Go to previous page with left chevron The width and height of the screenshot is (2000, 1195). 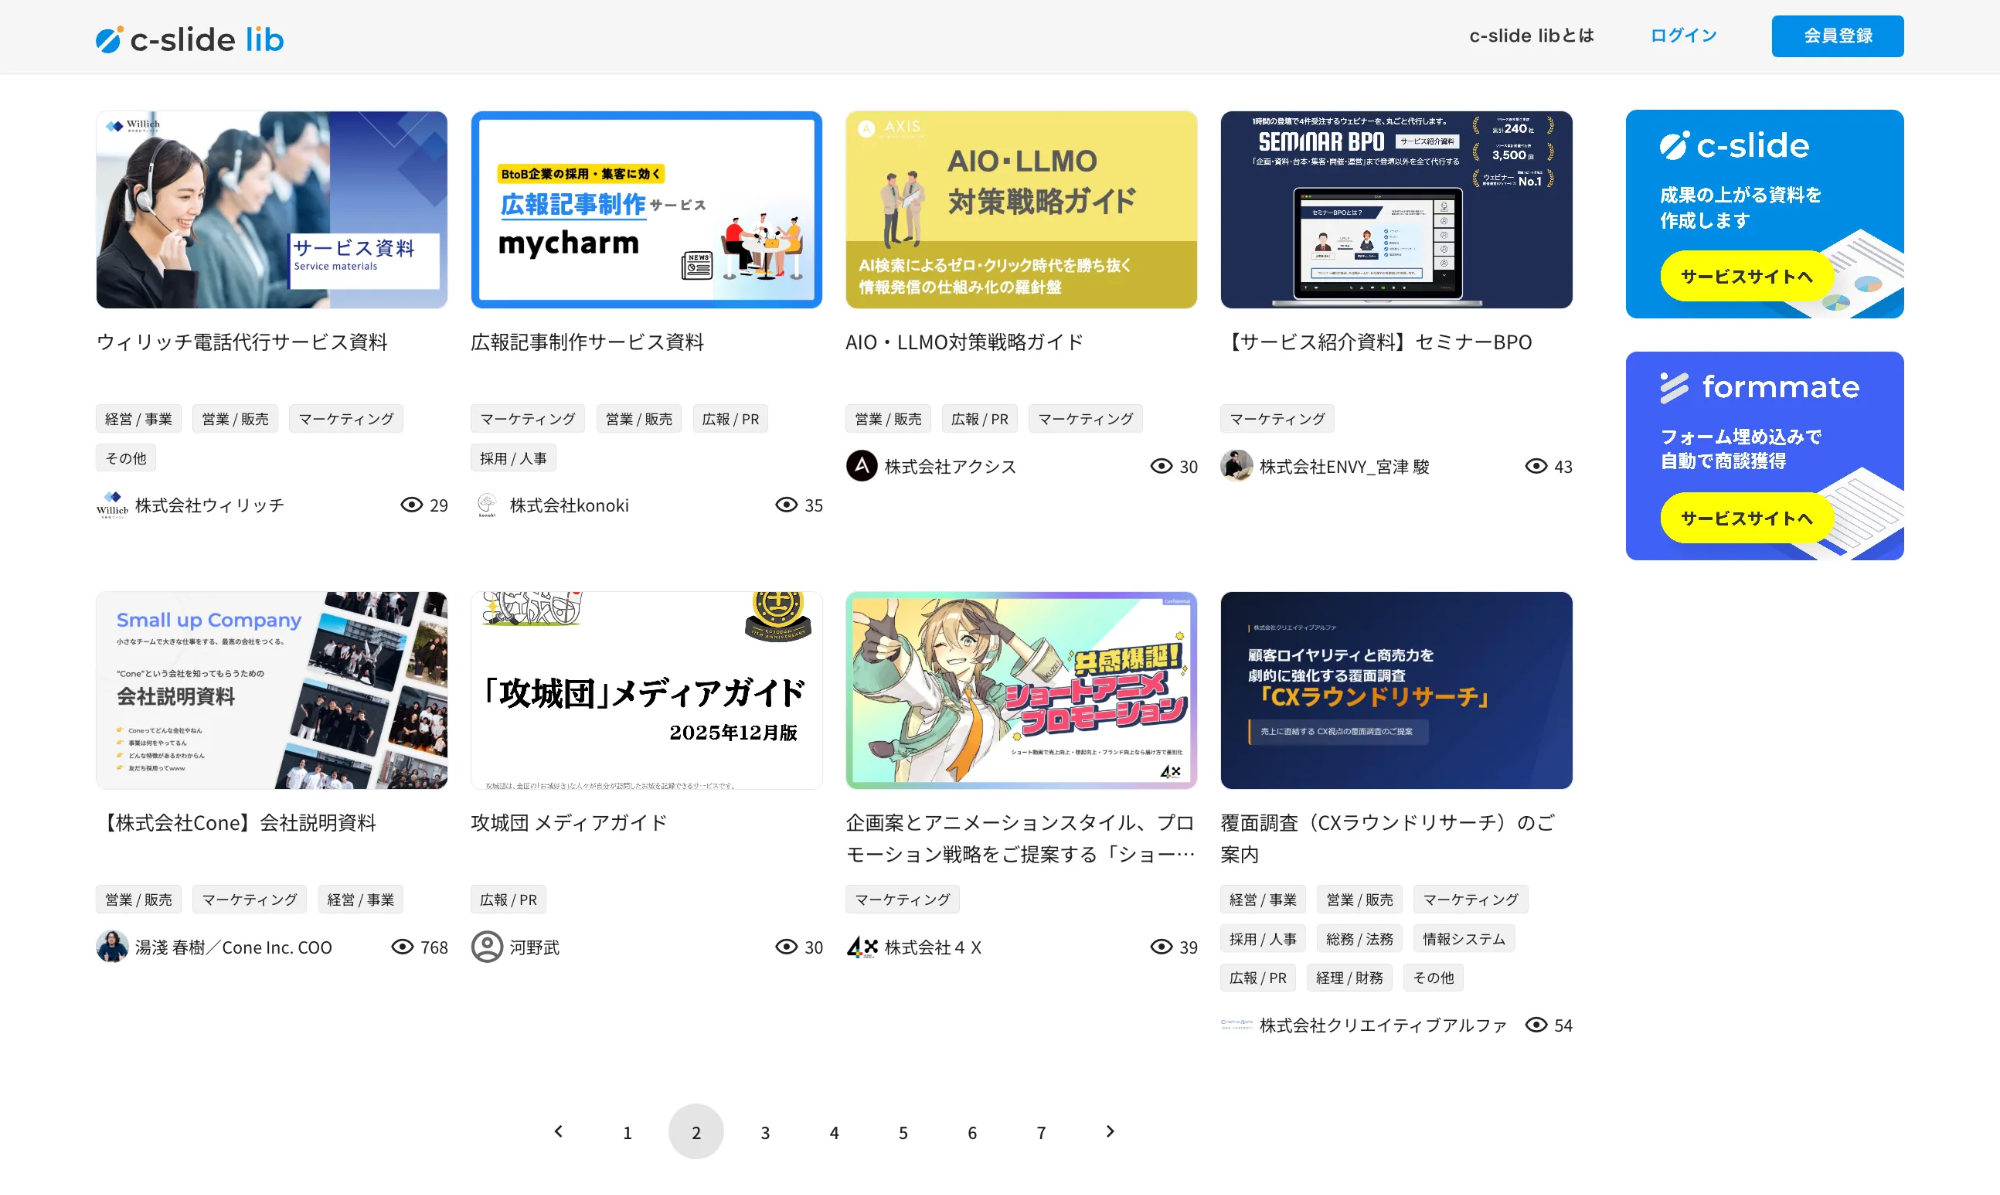[559, 1131]
